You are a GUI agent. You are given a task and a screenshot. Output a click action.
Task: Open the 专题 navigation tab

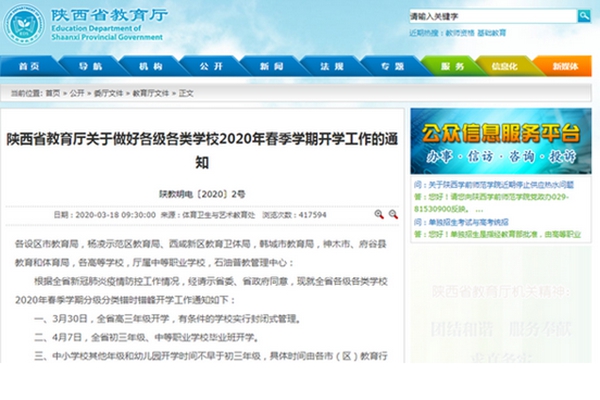(x=392, y=66)
